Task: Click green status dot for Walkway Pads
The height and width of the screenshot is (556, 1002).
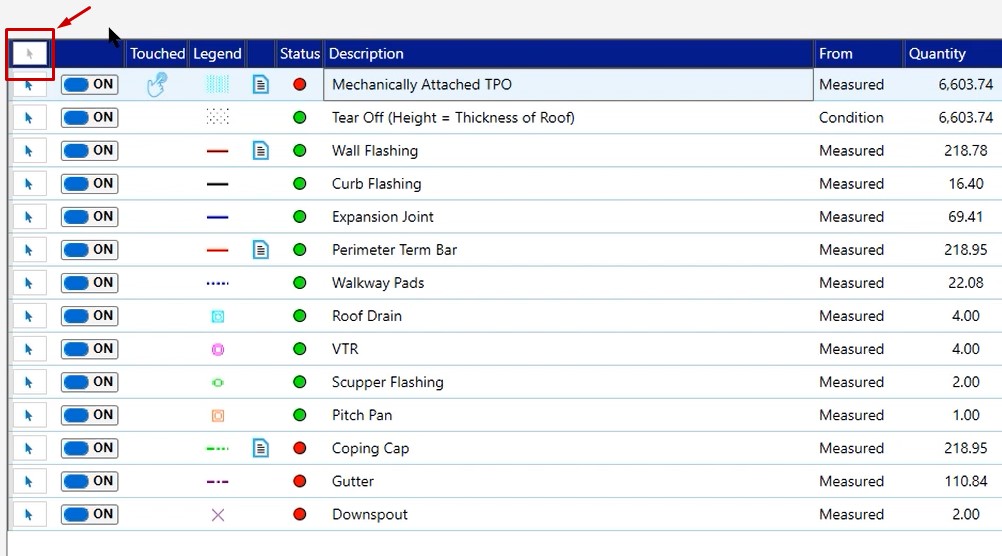Action: pos(299,283)
